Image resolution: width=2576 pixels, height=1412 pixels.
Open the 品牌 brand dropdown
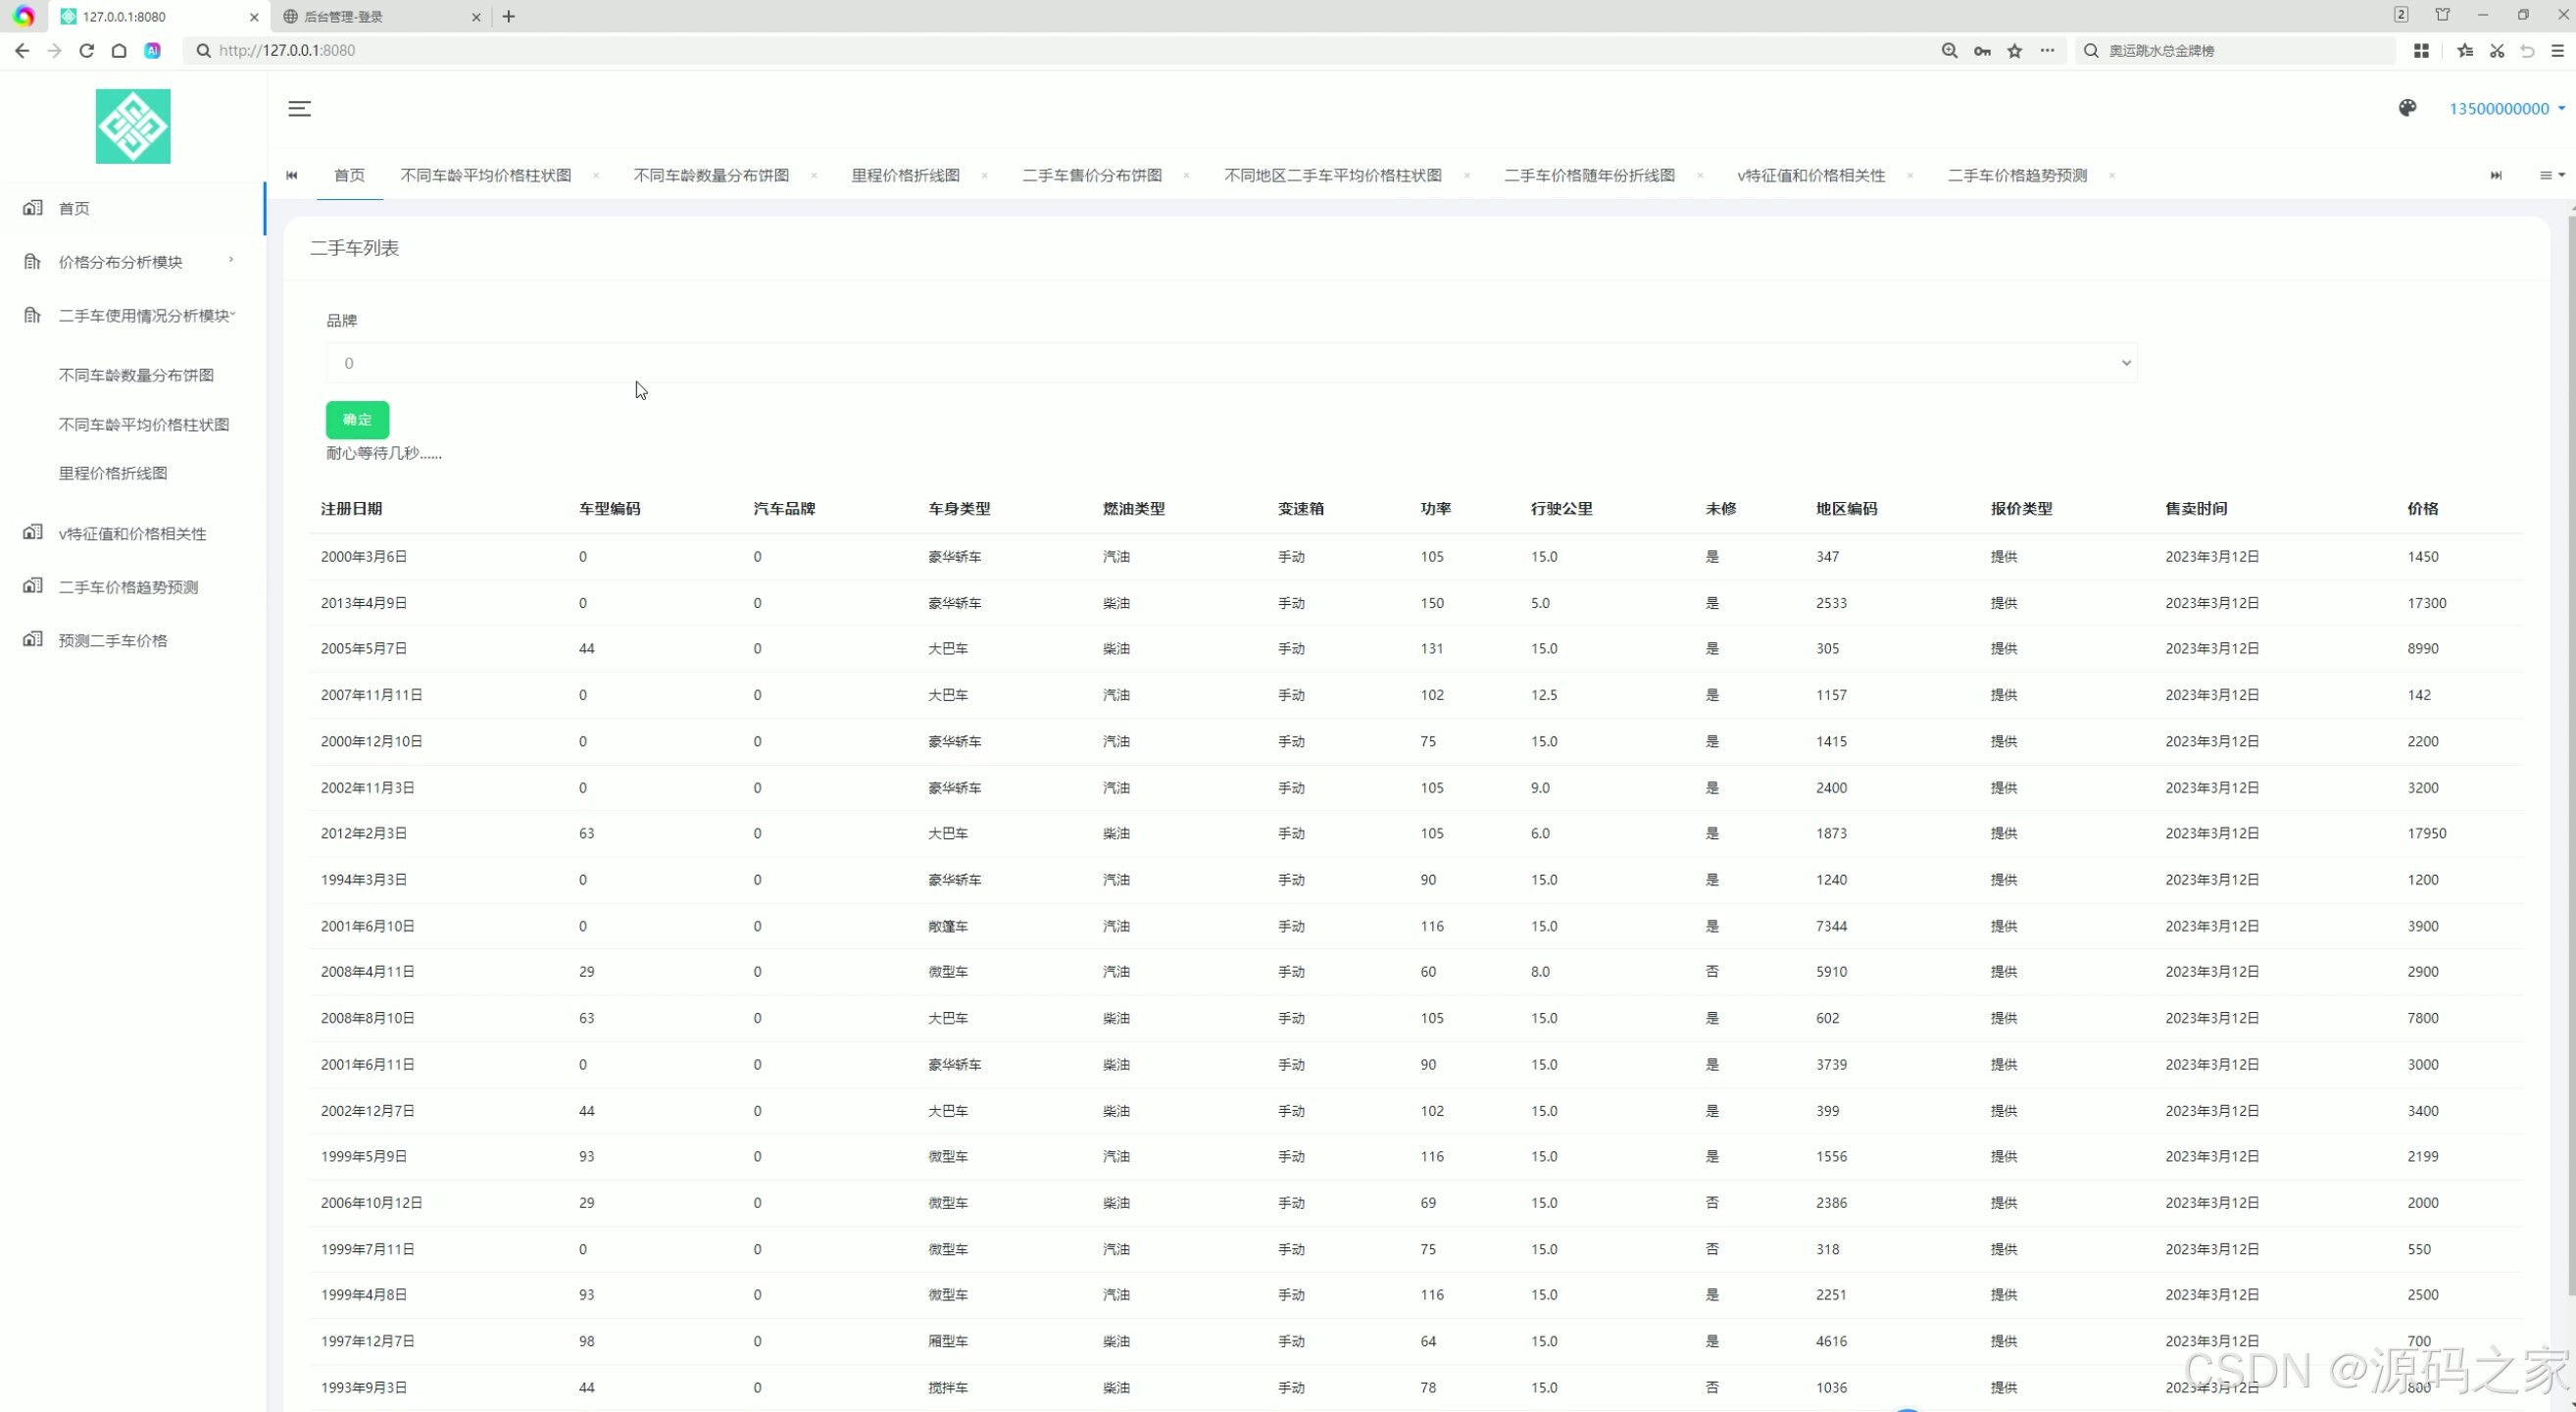(1230, 363)
